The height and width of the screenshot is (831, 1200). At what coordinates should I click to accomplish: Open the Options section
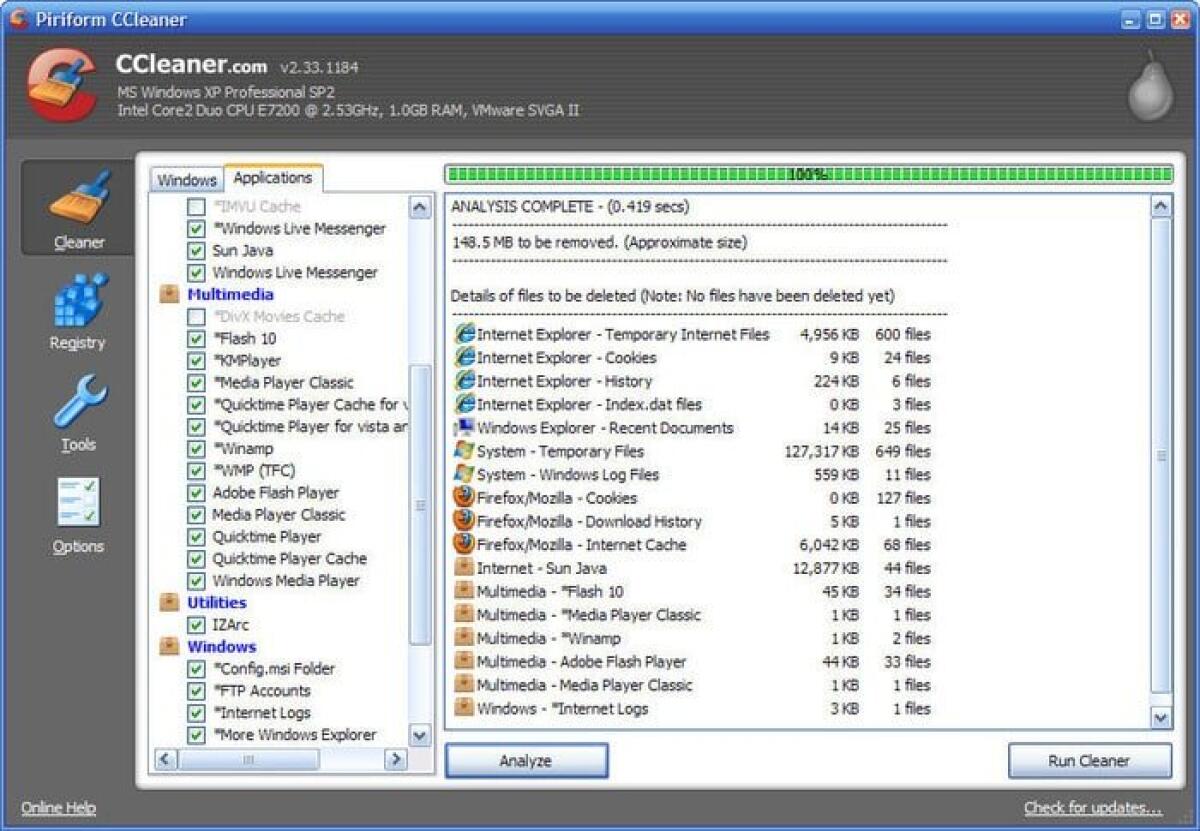[x=78, y=512]
